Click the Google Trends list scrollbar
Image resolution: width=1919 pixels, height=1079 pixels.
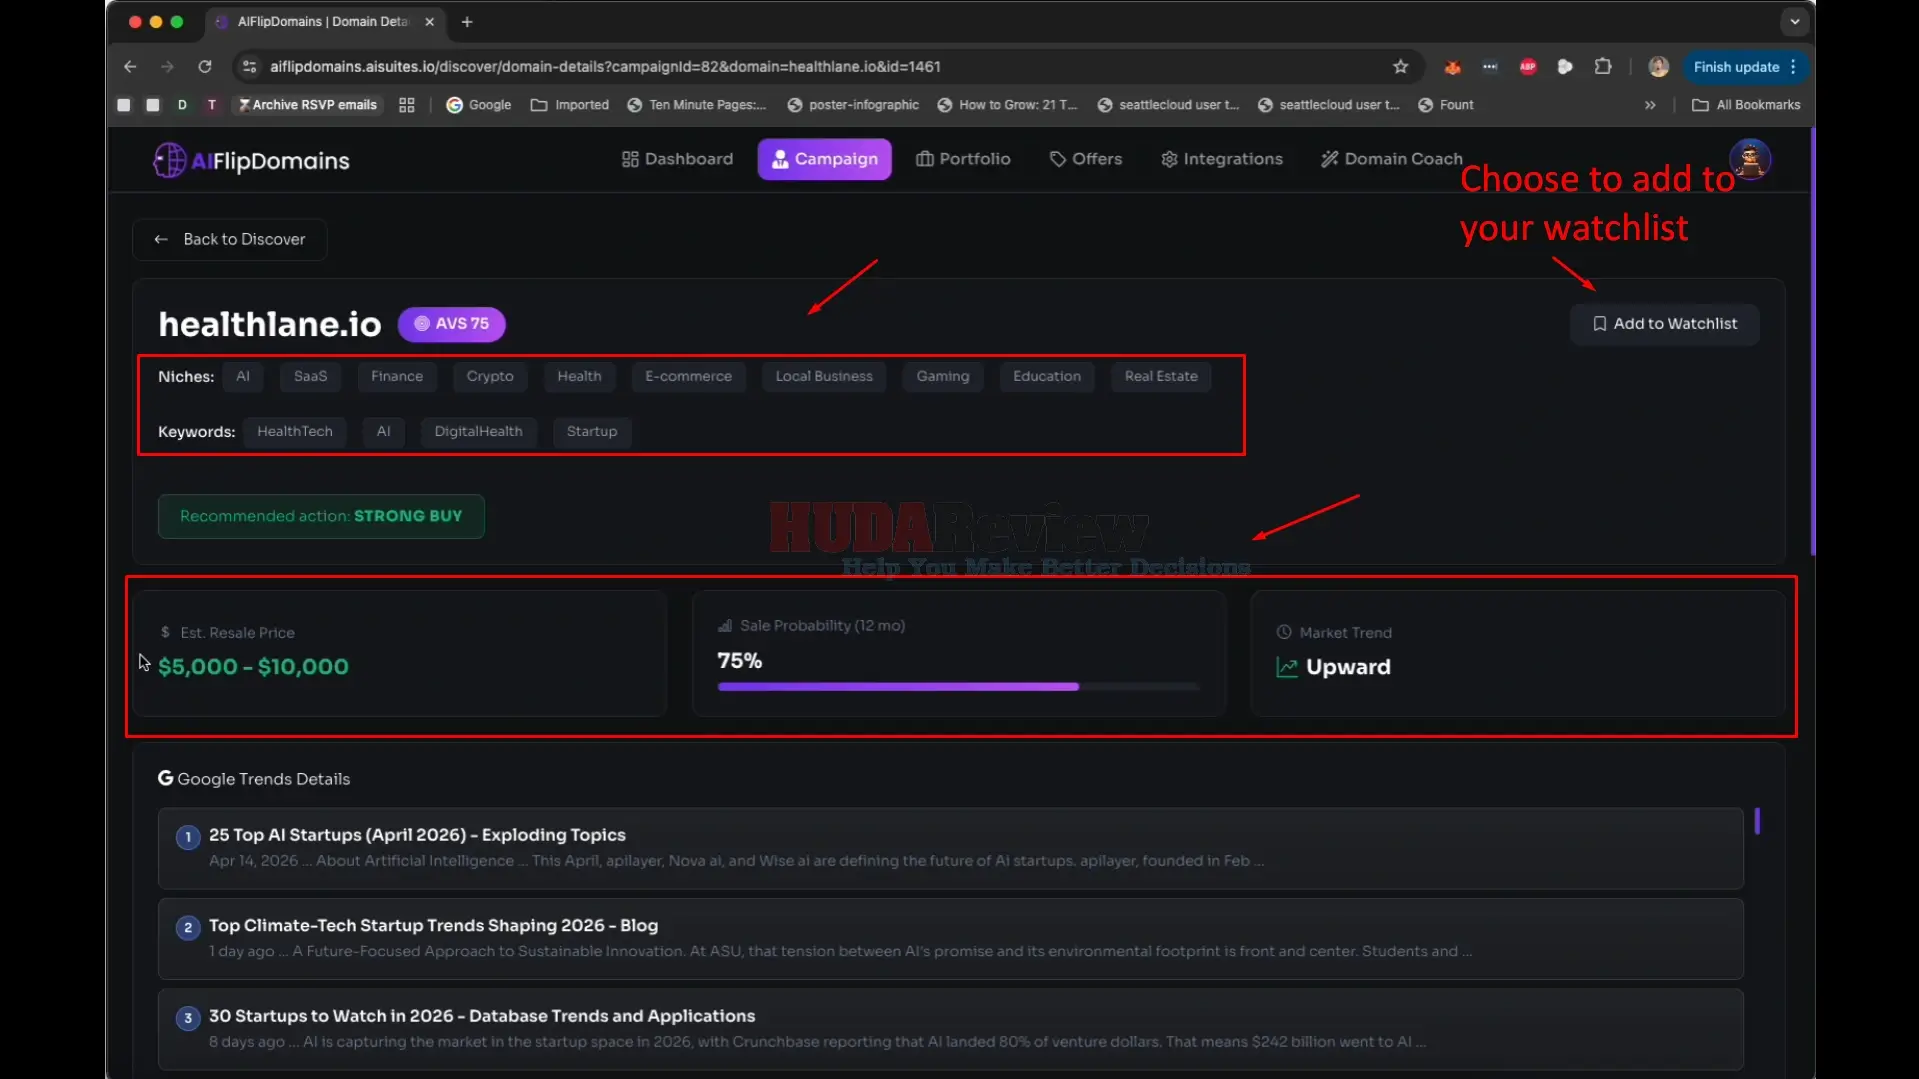[1757, 822]
